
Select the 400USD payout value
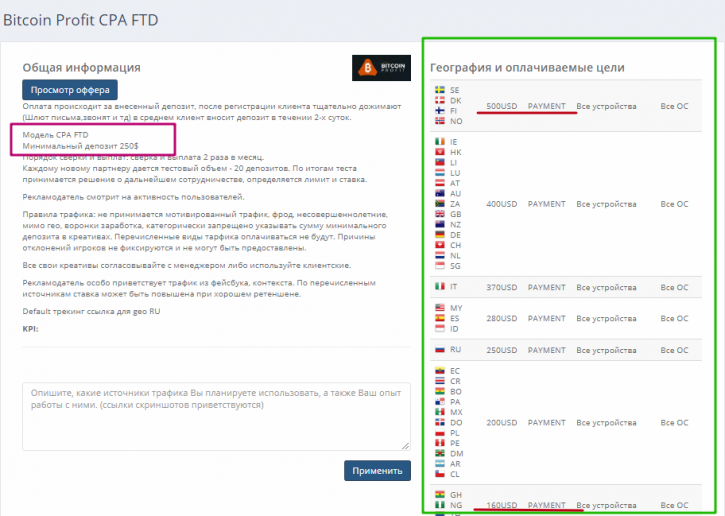[x=502, y=204]
